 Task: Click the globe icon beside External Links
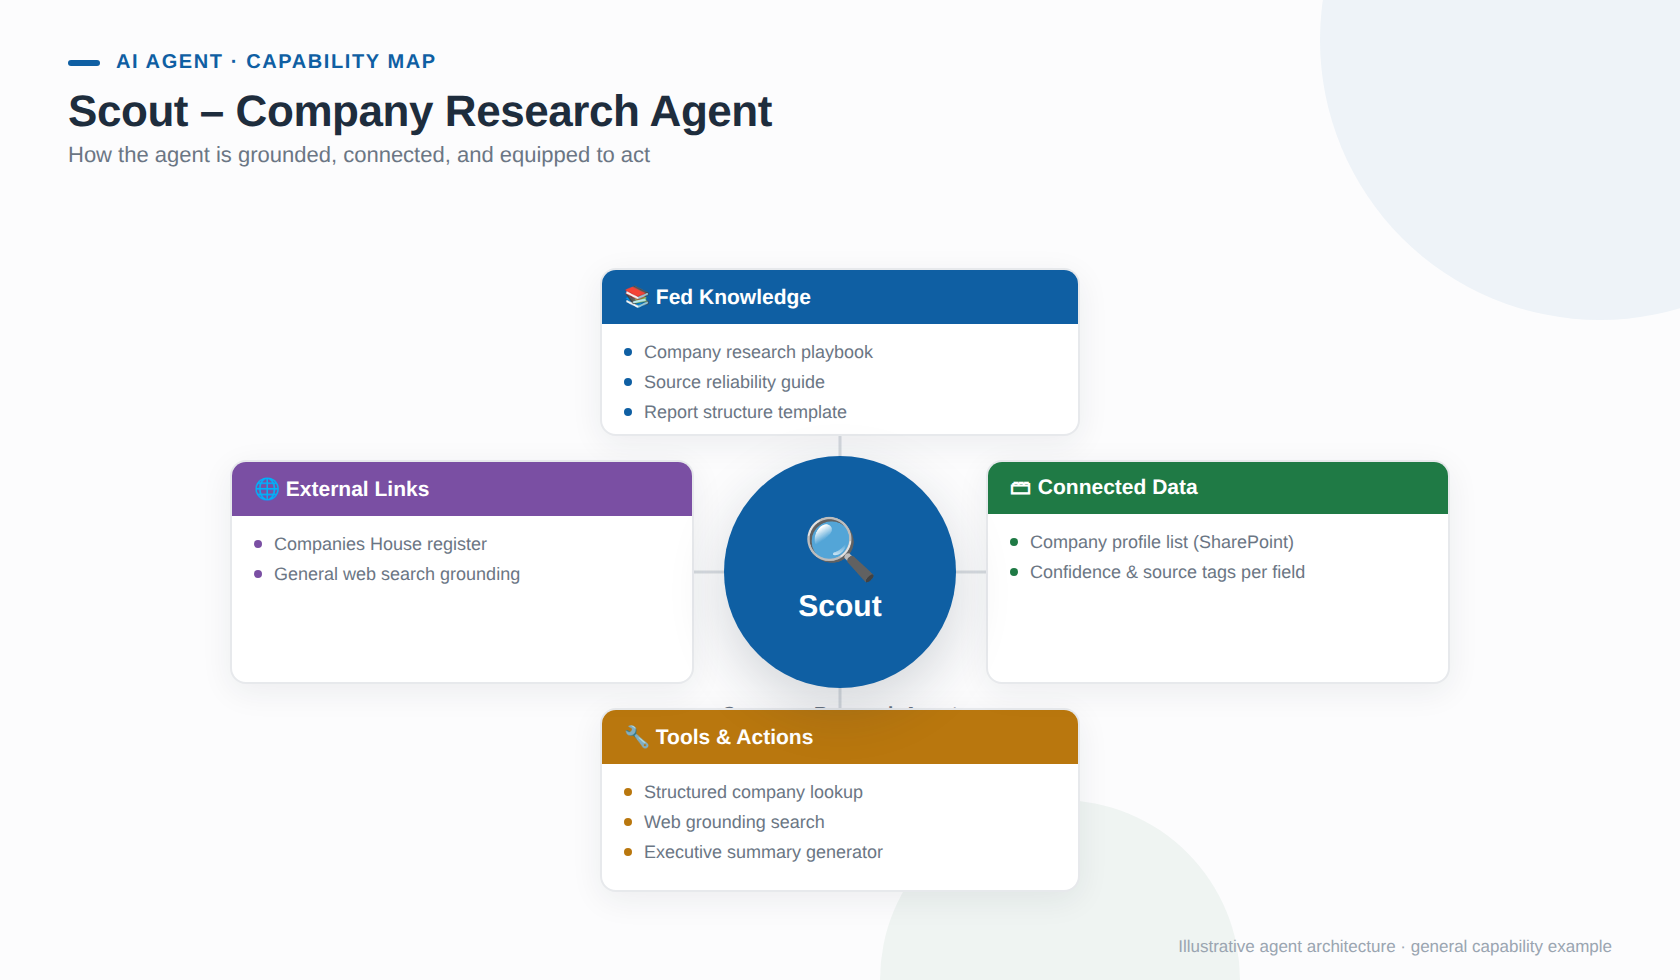point(267,489)
